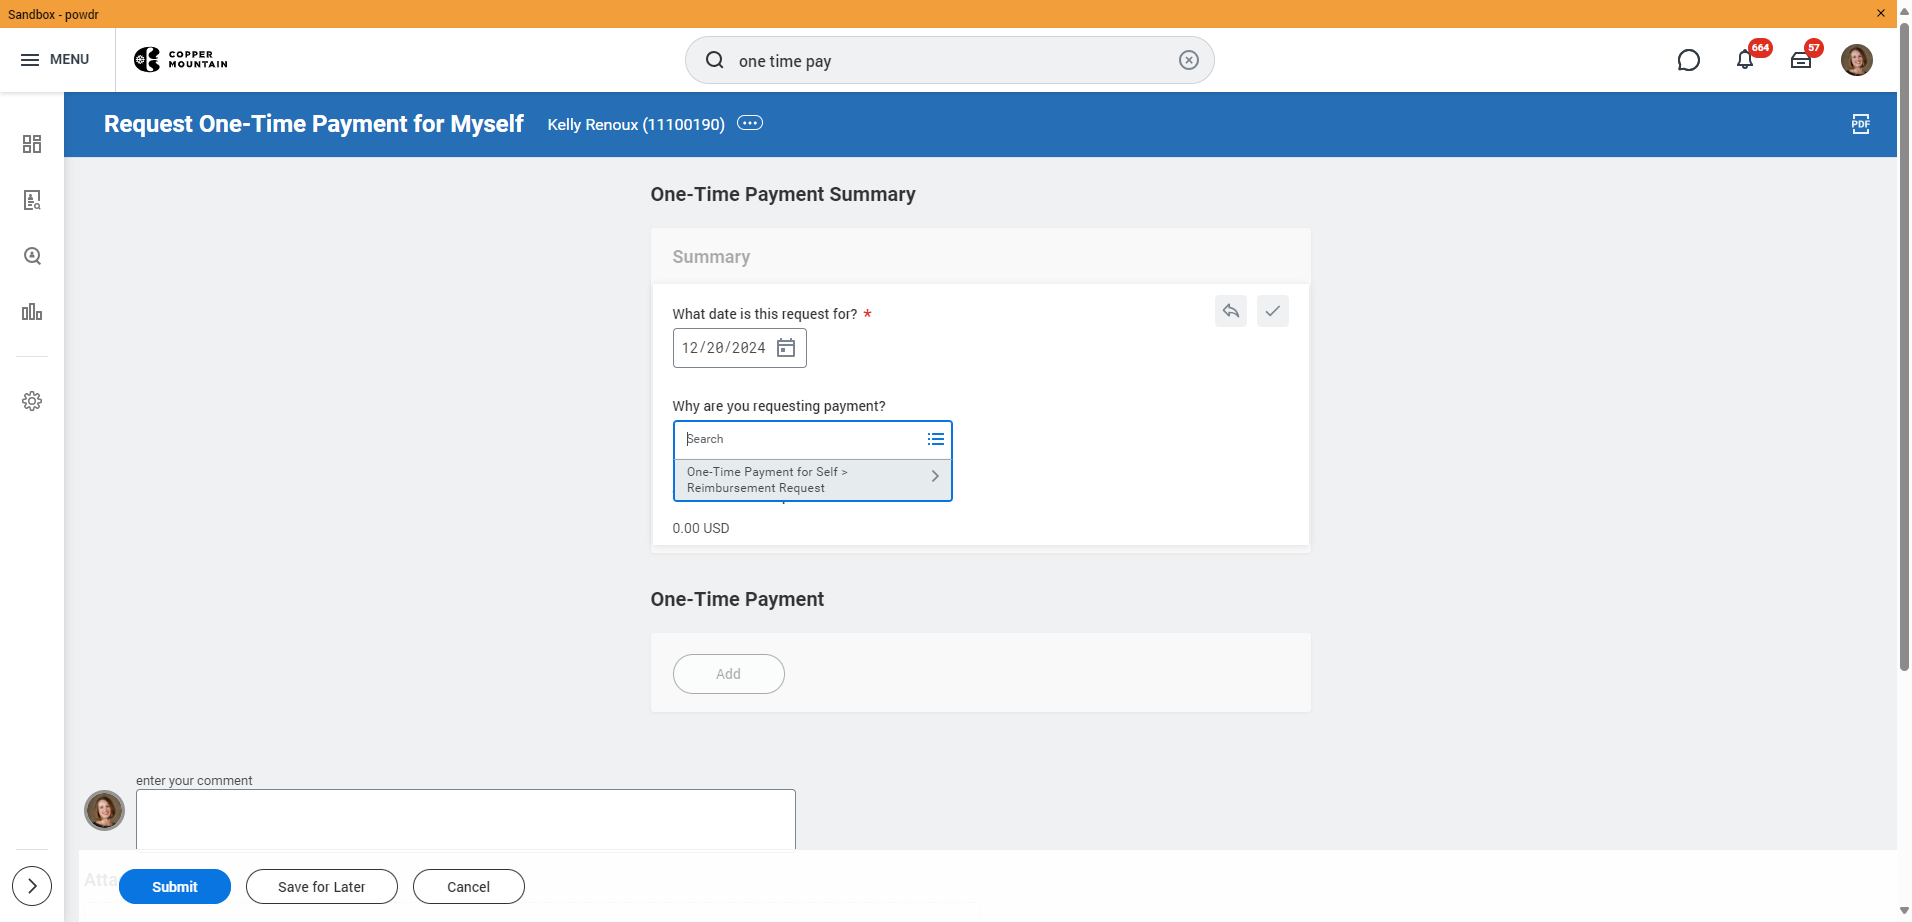Open the profile avatar menu
The height and width of the screenshot is (922, 1912).
pyautogui.click(x=1857, y=60)
